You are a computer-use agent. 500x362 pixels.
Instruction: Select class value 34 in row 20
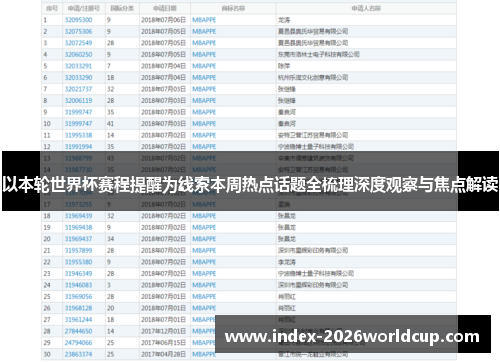(x=110, y=239)
